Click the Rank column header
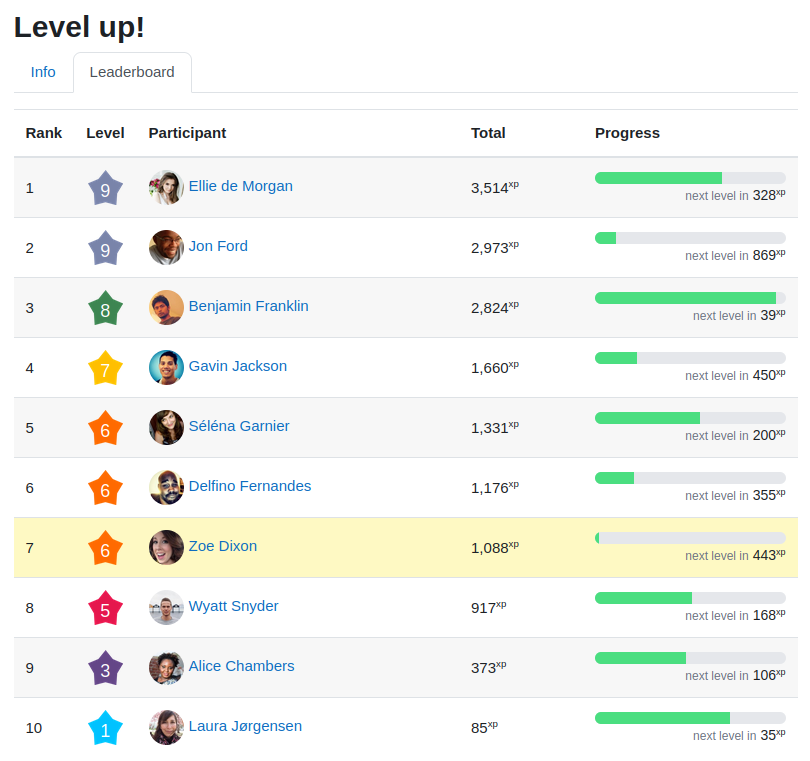Image resolution: width=810 pixels, height=761 pixels. pyautogui.click(x=44, y=133)
